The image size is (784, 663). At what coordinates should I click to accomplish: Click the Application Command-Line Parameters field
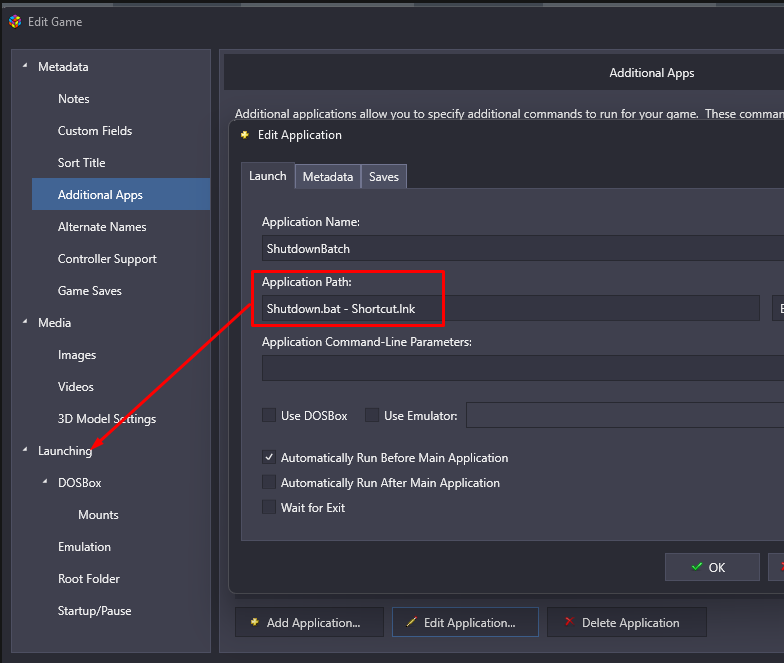point(520,368)
